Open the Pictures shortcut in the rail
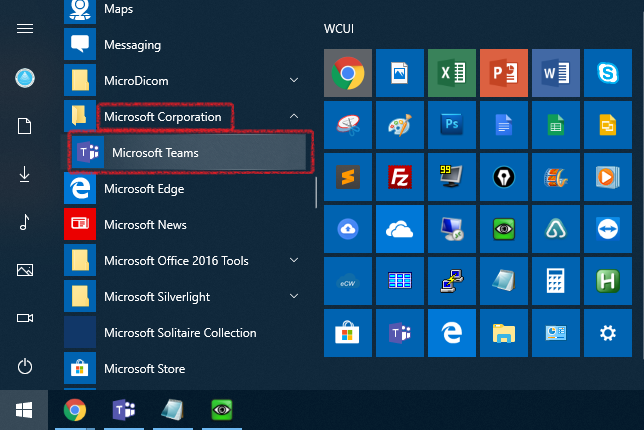 (x=25, y=270)
